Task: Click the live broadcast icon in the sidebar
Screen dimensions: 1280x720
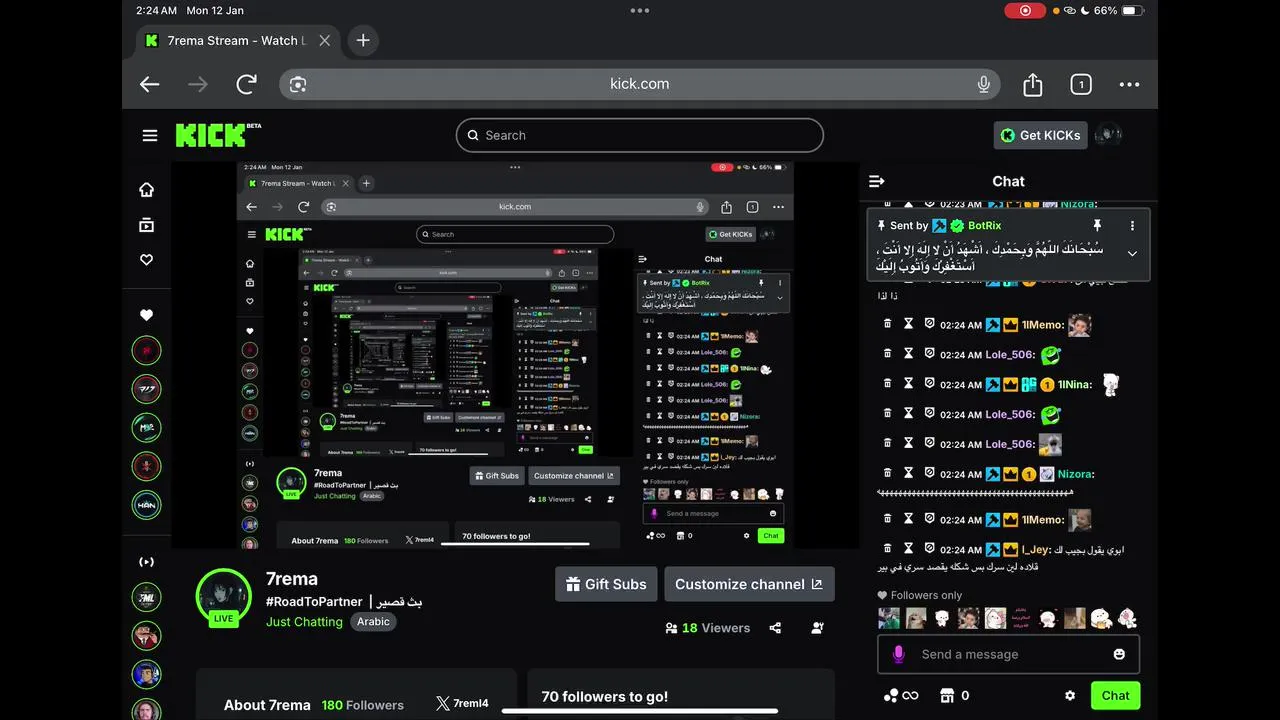Action: coord(146,562)
